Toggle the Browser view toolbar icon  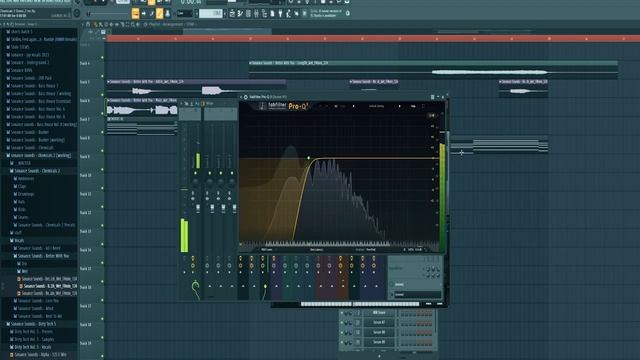[264, 13]
